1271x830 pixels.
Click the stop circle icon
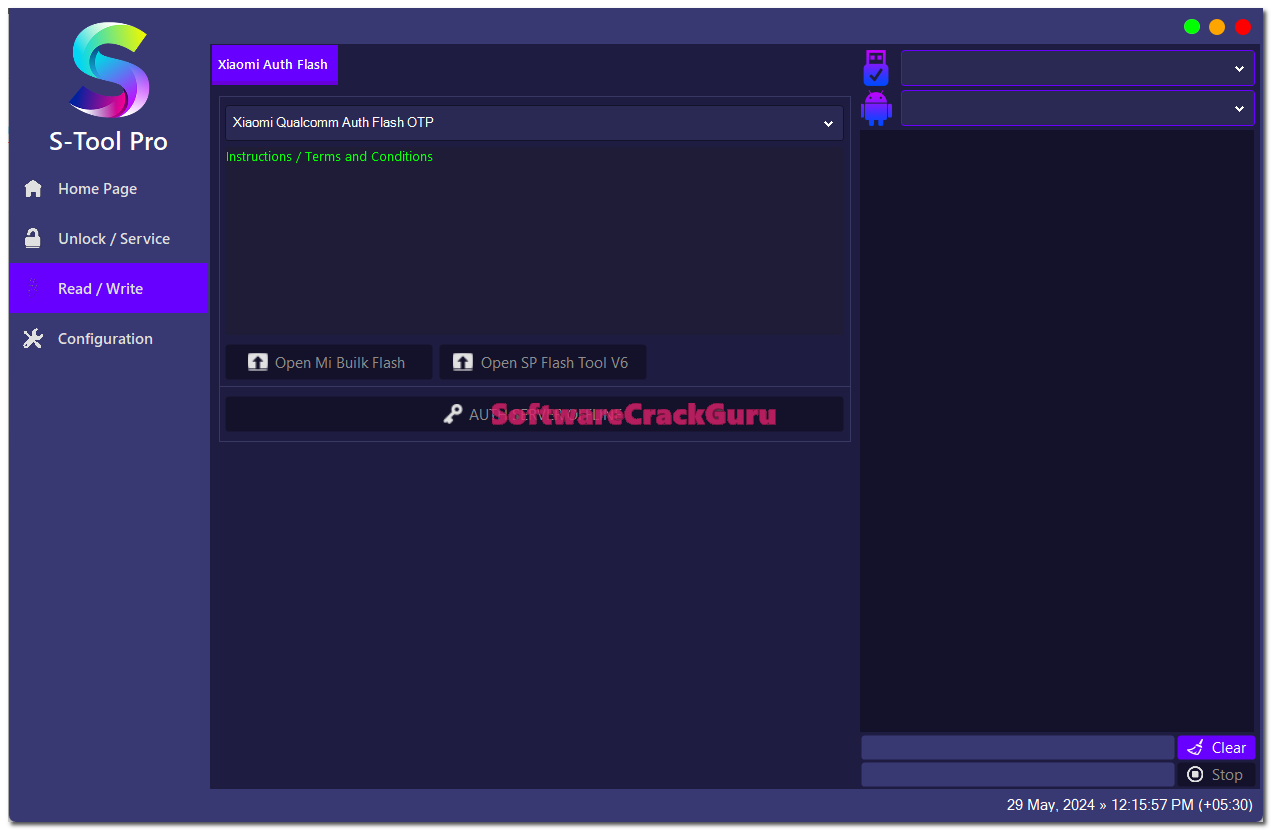1195,775
